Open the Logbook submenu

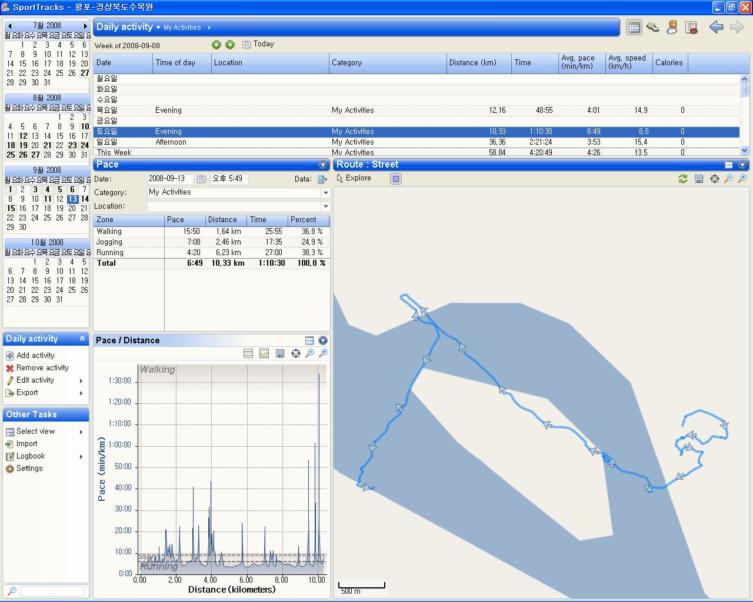pos(44,456)
